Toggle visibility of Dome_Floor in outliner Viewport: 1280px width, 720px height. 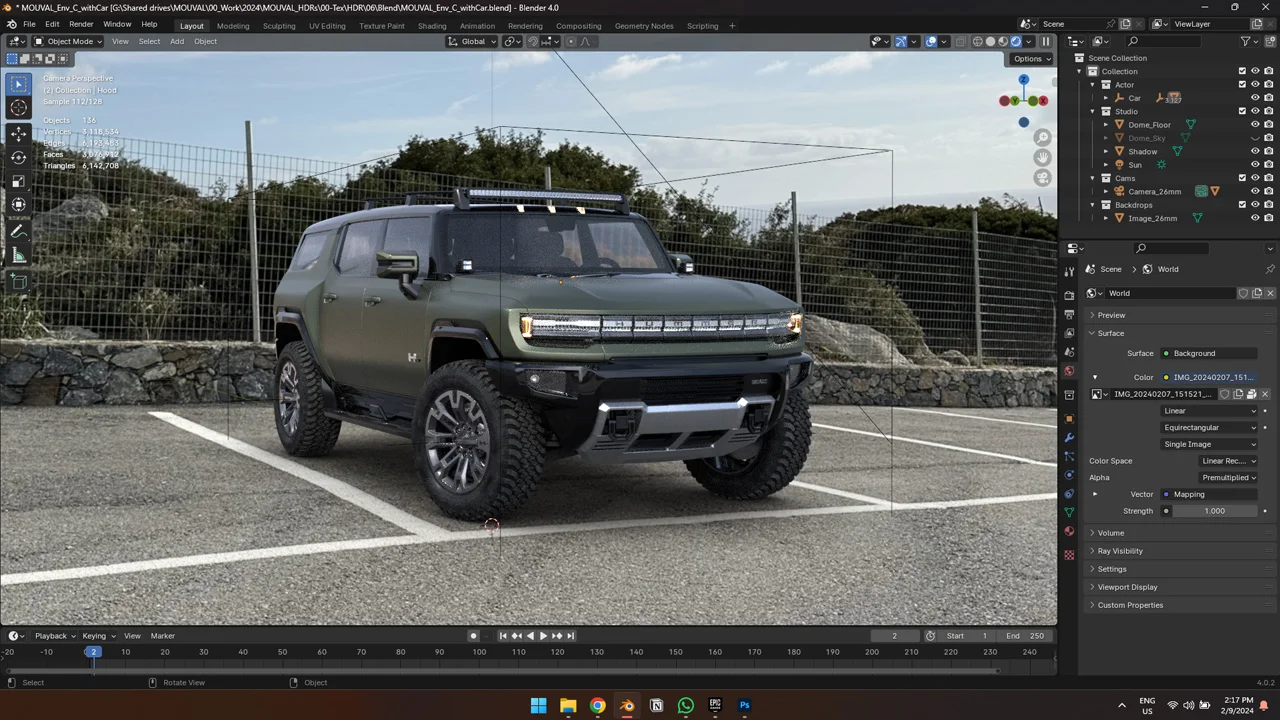[x=1255, y=124]
